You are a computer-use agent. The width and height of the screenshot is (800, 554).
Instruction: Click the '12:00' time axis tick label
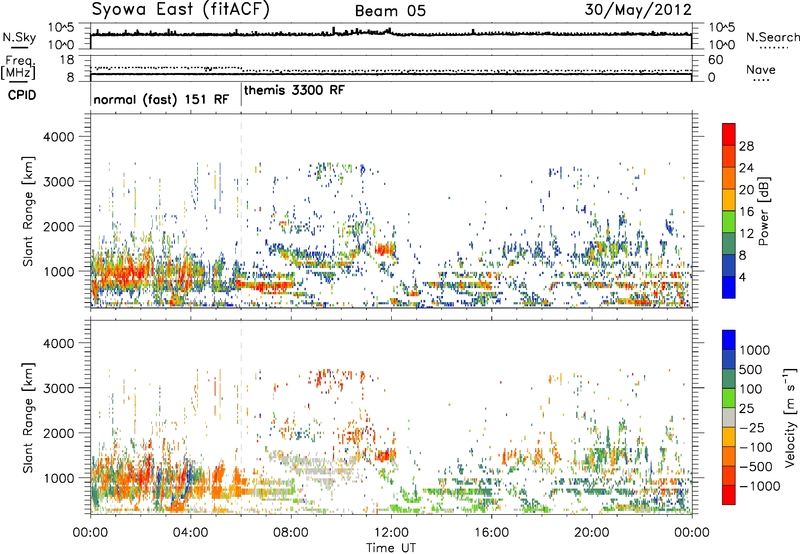click(x=391, y=533)
